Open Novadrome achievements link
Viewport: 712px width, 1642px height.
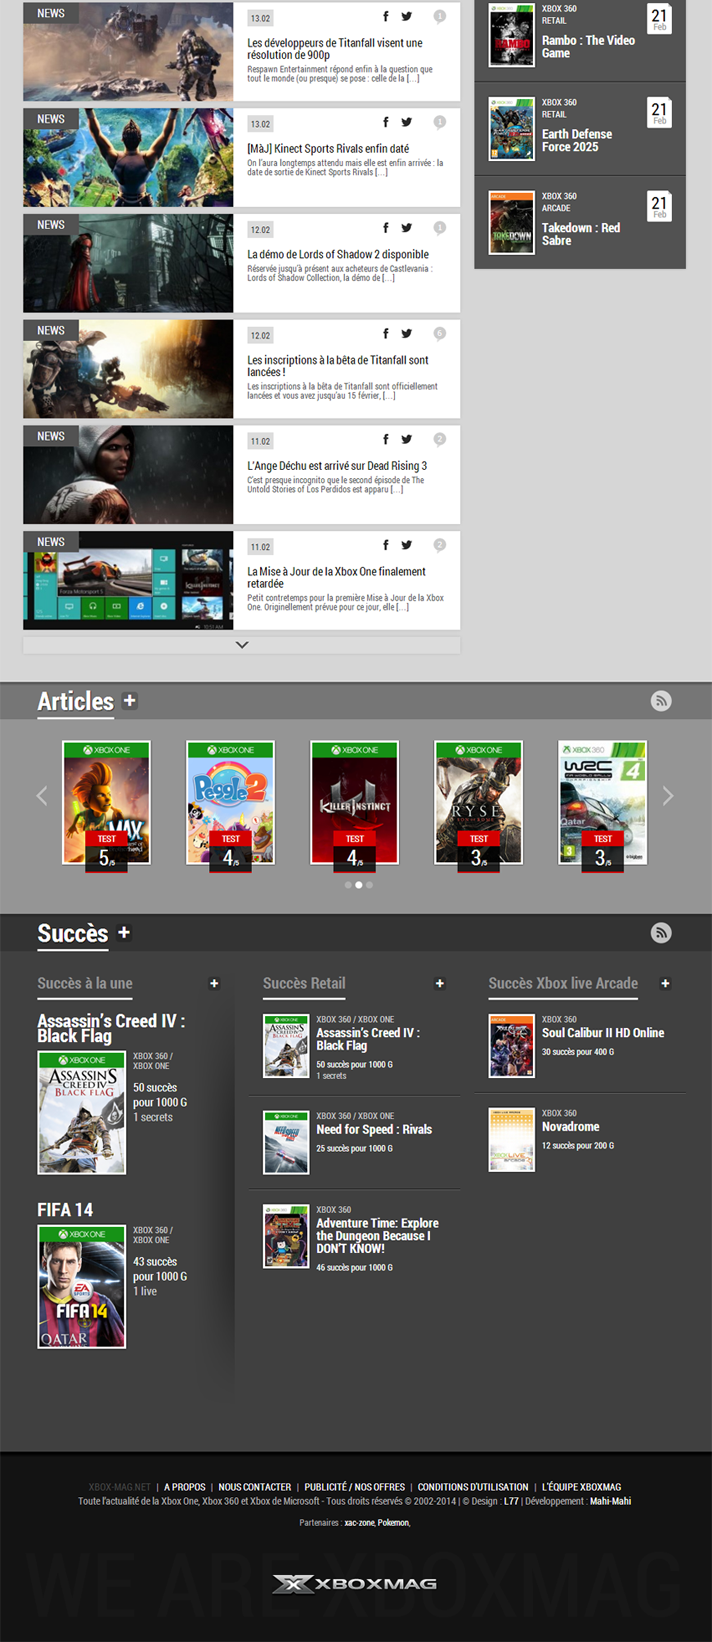(571, 1126)
